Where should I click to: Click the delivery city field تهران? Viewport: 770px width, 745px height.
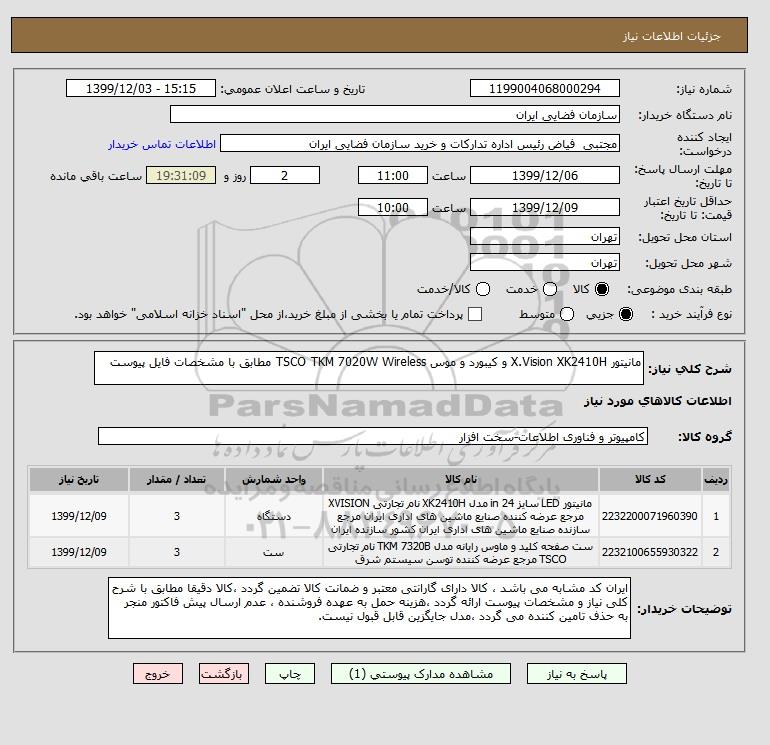[x=545, y=262]
